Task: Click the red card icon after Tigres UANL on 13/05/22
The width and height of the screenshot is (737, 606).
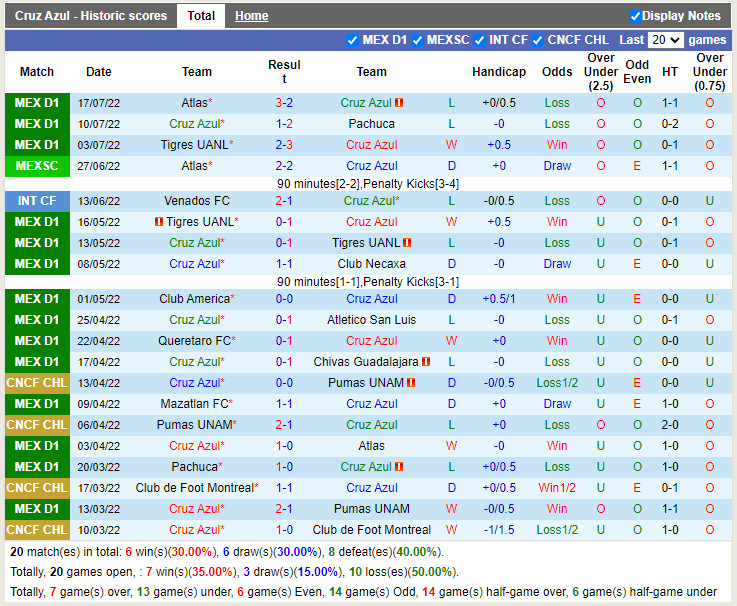Action: click(x=407, y=243)
